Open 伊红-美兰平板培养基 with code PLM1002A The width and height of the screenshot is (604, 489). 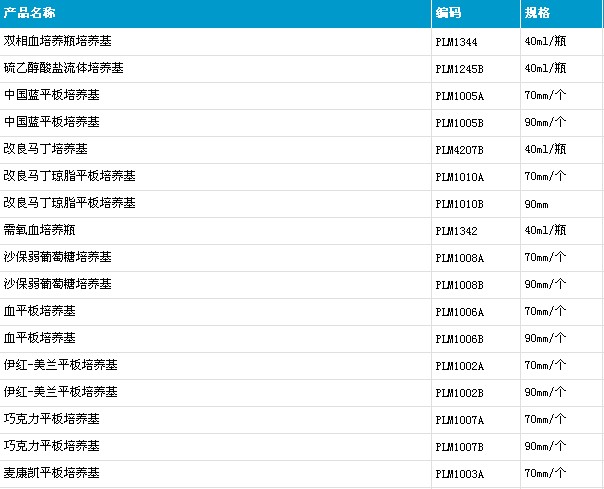click(x=60, y=365)
